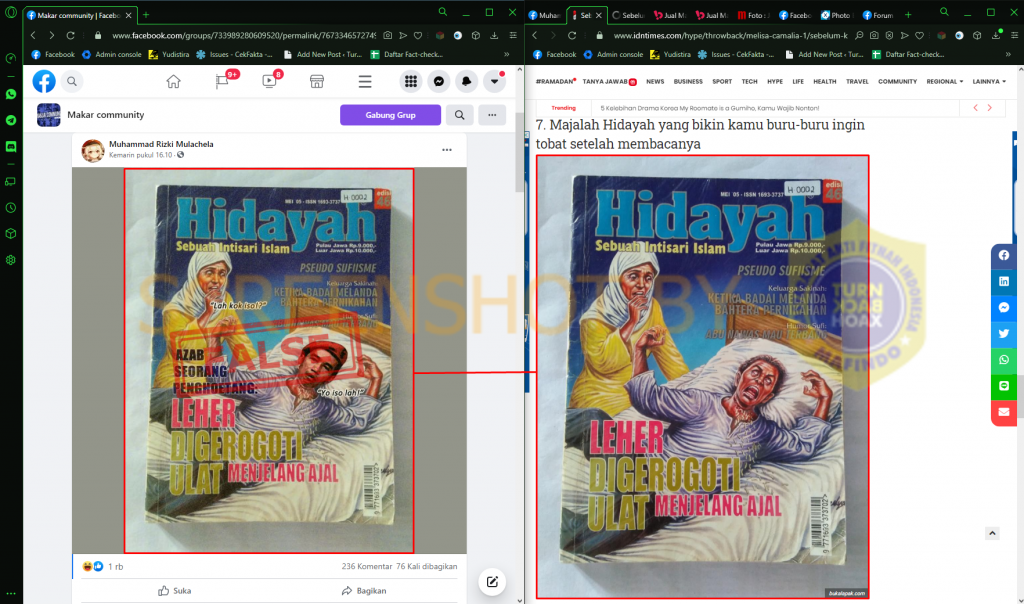Show more bookmarks in Facebook window

coord(507,54)
